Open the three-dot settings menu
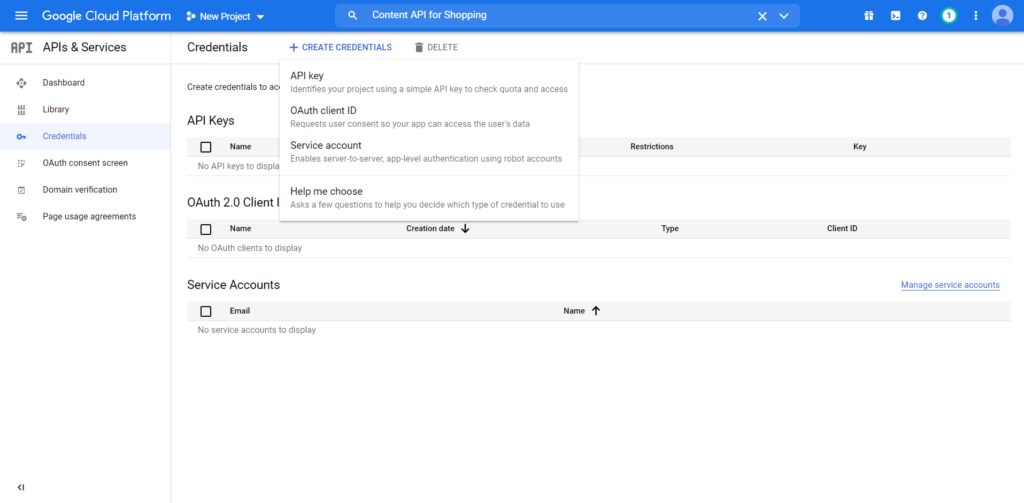This screenshot has width=1024, height=503. click(976, 16)
